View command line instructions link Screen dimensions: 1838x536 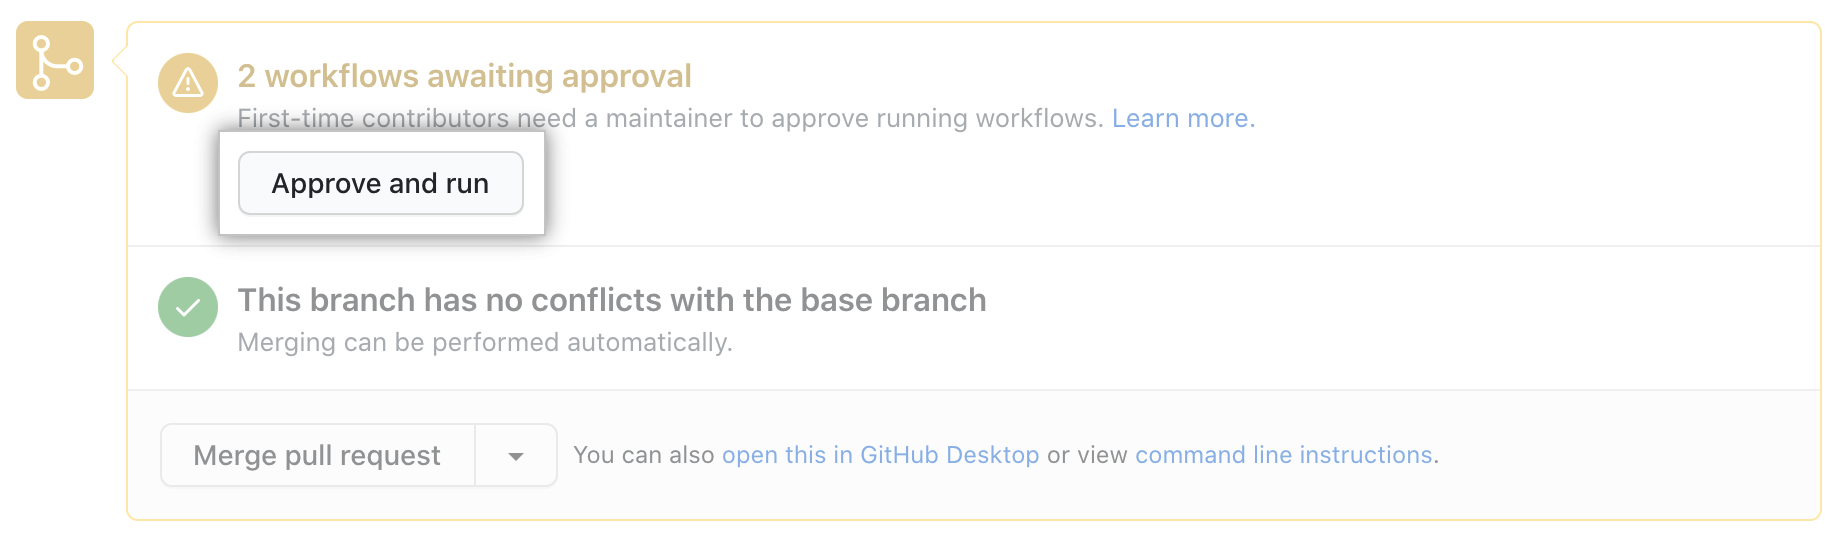click(x=1284, y=455)
